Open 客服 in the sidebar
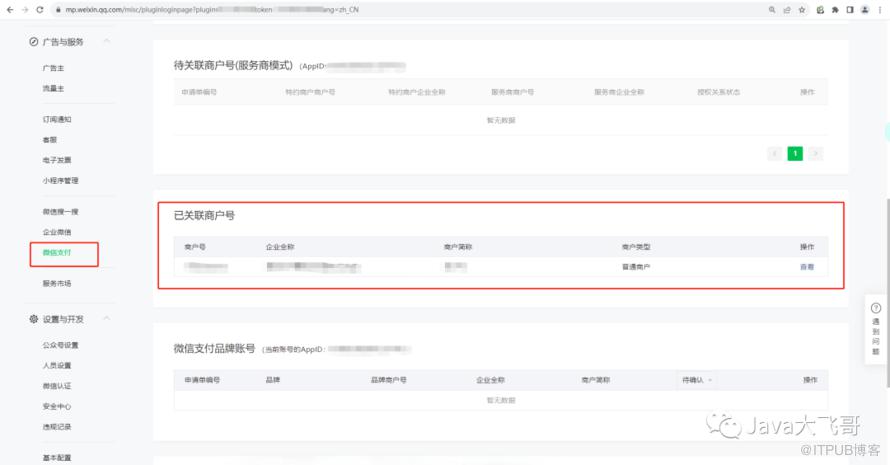 tap(50, 140)
